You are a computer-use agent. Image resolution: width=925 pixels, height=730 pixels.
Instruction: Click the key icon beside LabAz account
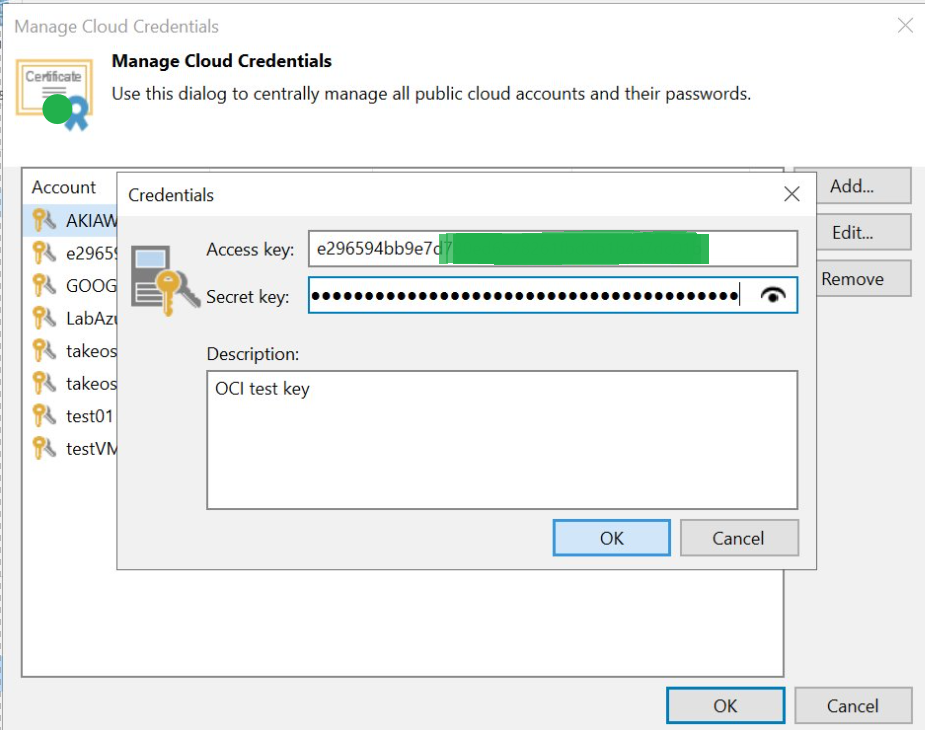tap(44, 318)
